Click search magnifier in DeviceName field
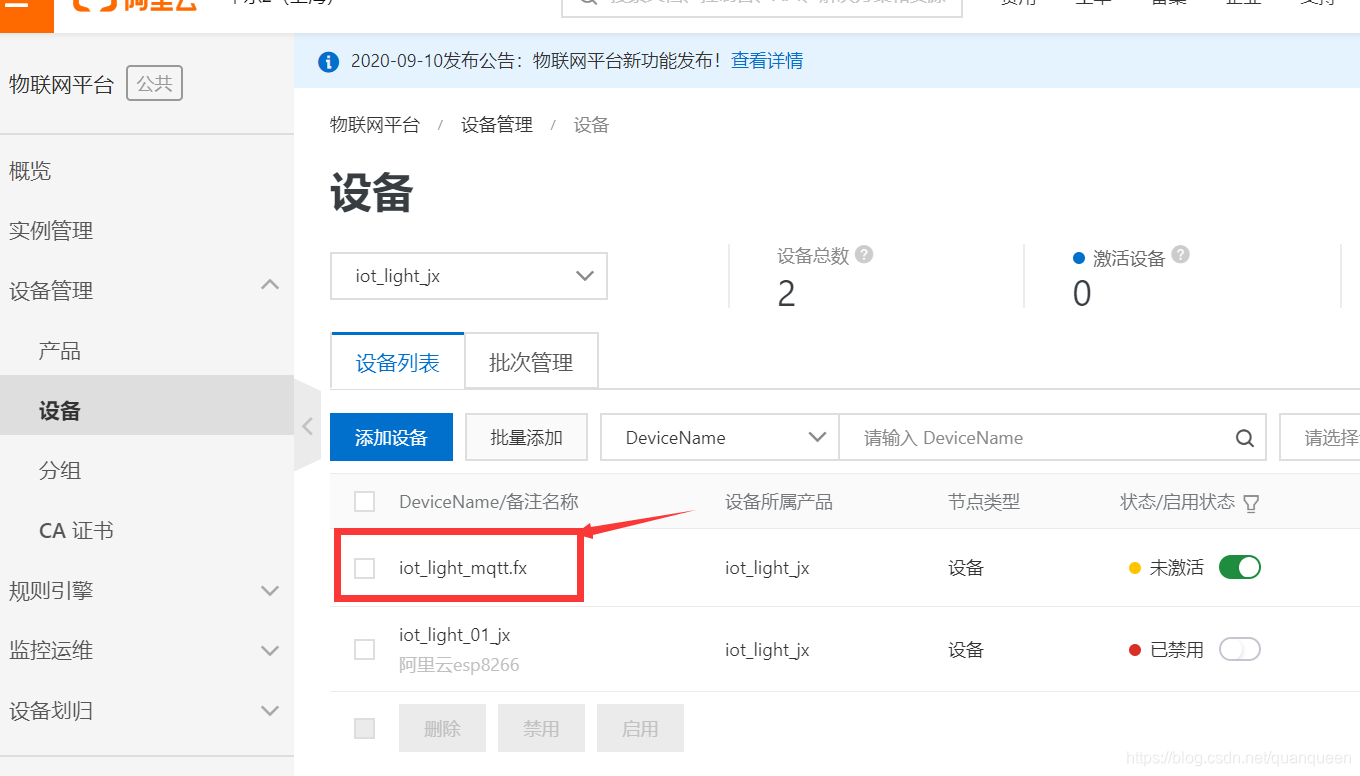This screenshot has width=1360, height=776. [x=1245, y=438]
